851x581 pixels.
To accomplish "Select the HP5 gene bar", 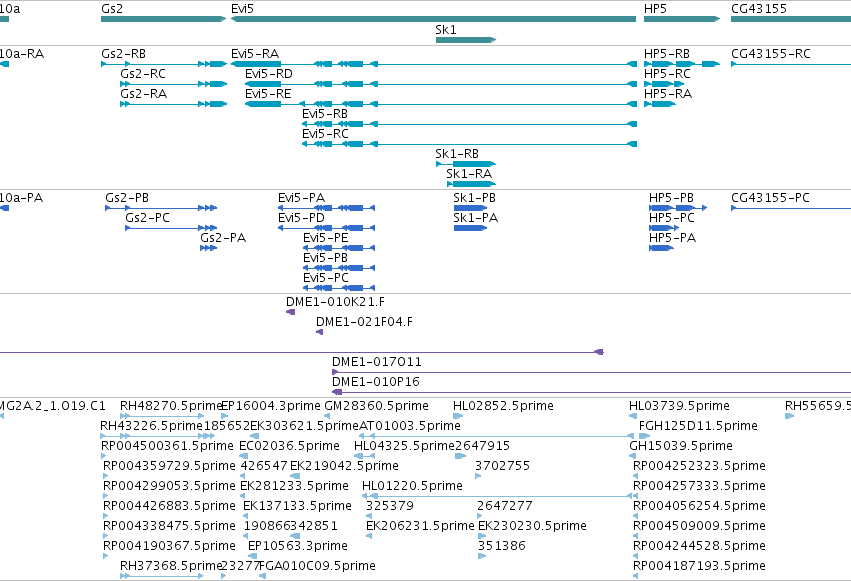I will point(682,19).
